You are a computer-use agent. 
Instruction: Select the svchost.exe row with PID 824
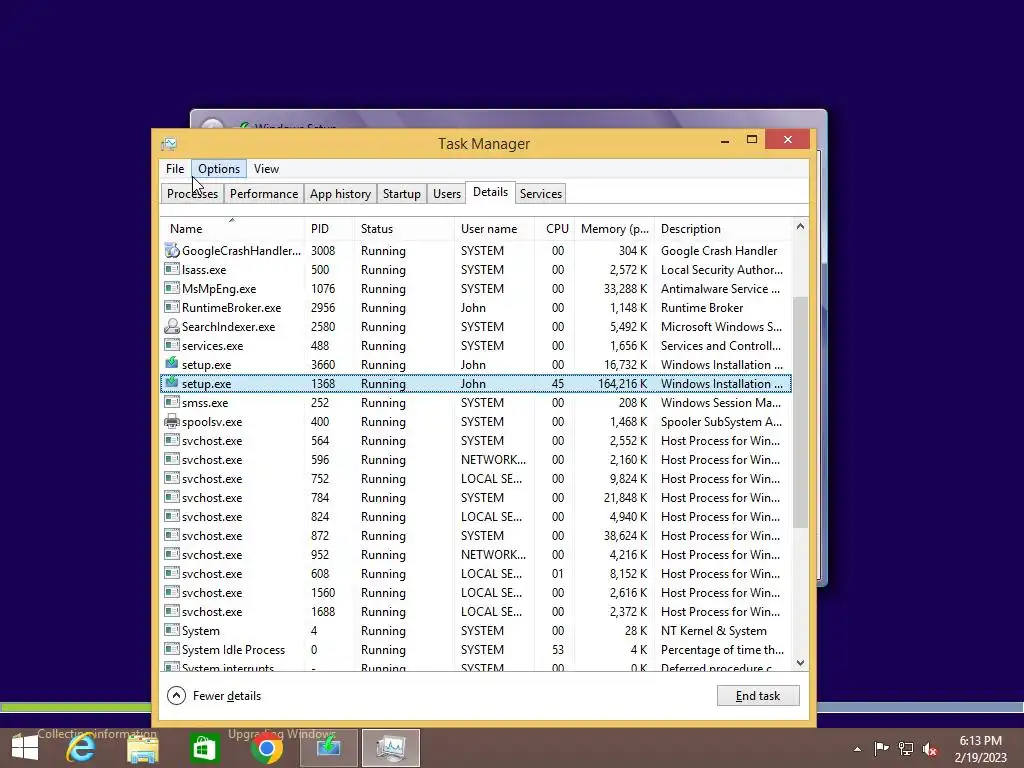pos(475,516)
